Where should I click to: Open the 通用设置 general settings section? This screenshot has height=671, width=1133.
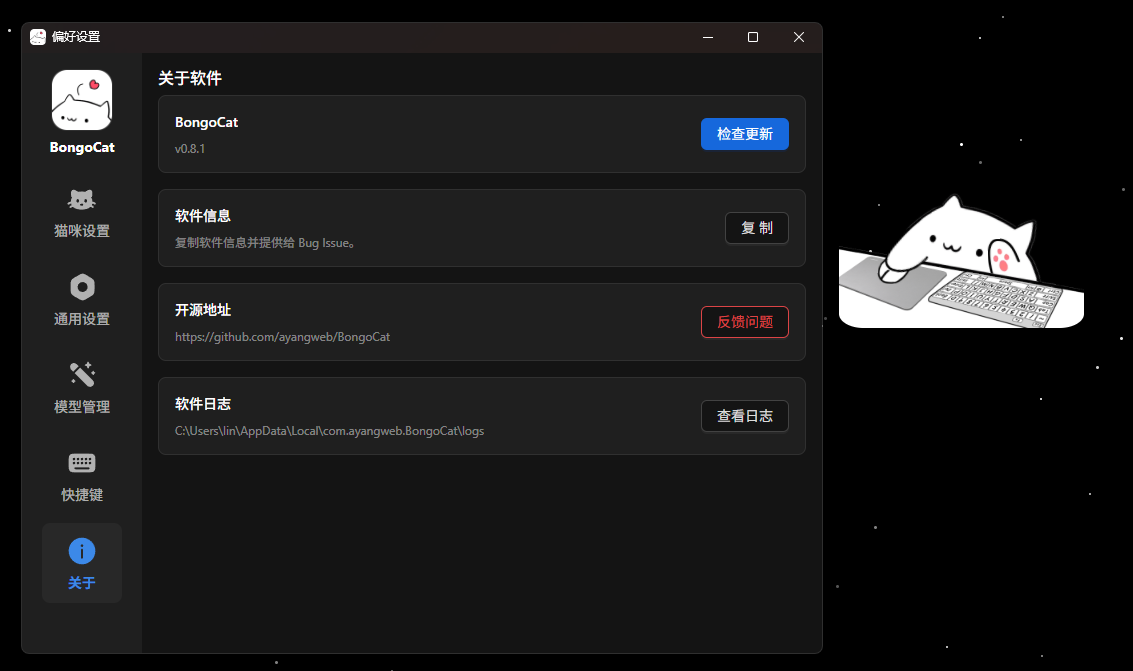coord(82,300)
